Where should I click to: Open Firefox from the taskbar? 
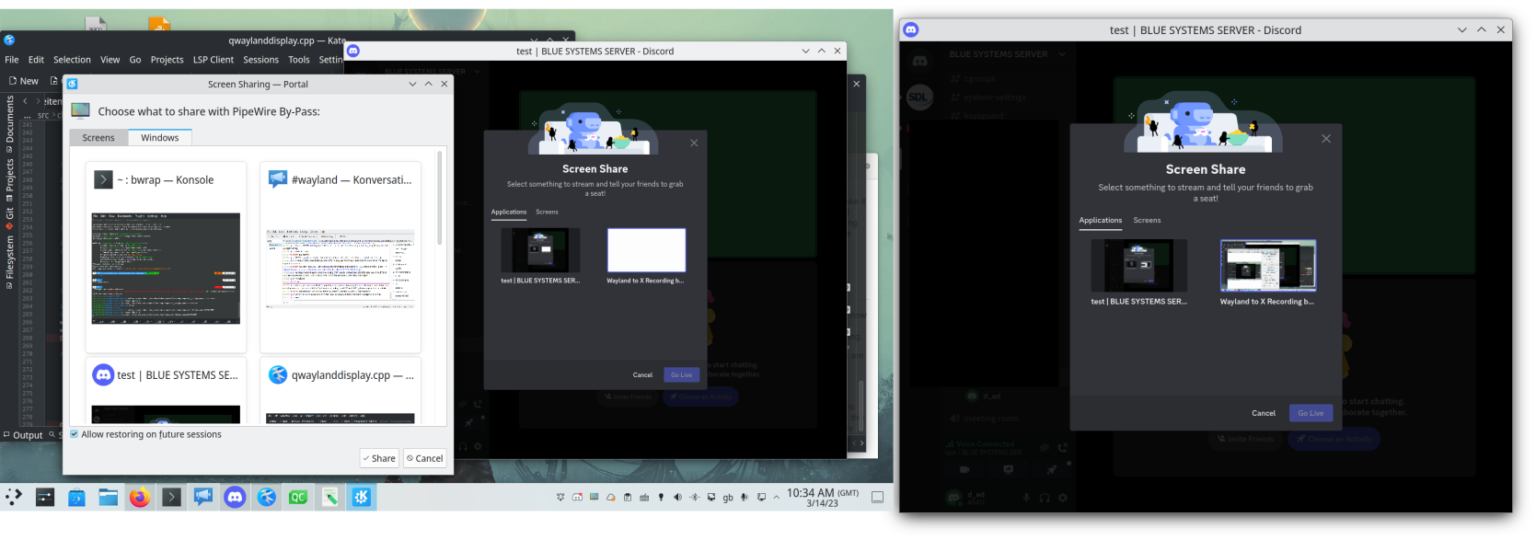click(139, 497)
